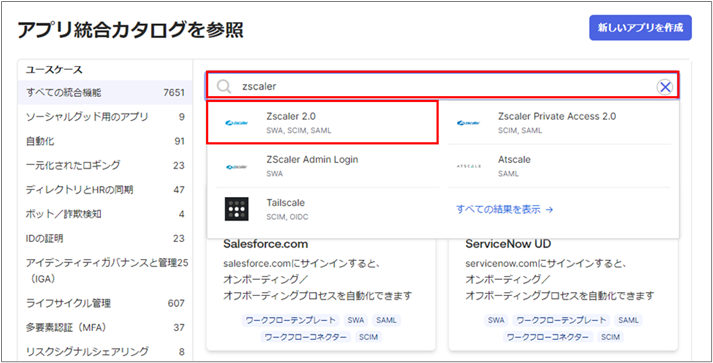This screenshot has height=363, width=713.
Task: Select IDの証明 category
Action: coord(105,238)
